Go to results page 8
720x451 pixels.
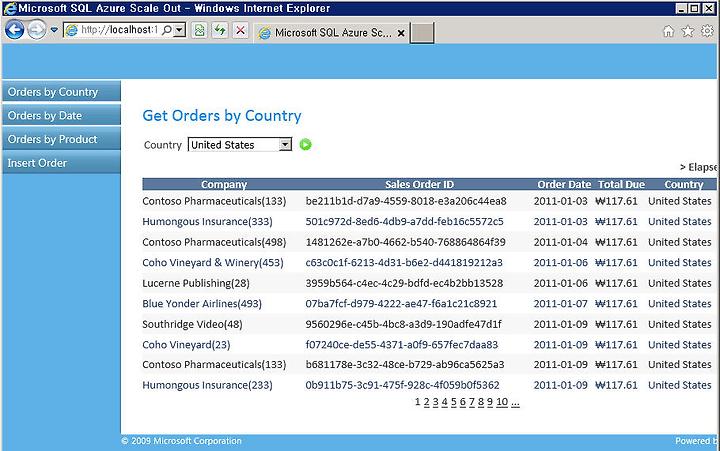pos(481,402)
